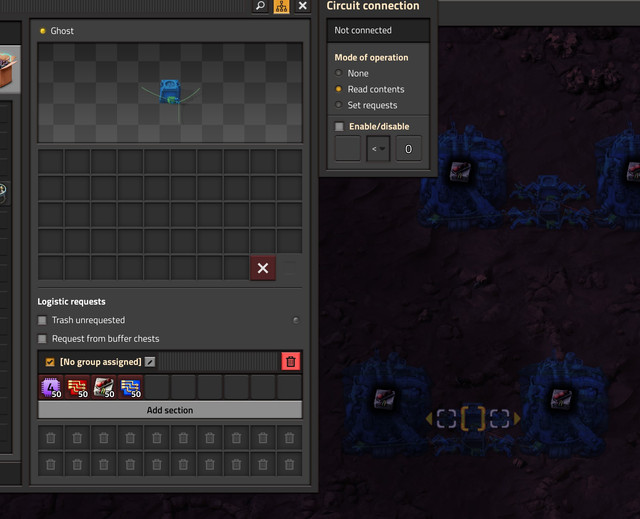Tick the Enable/disable circuit checkbox
Screen dimensions: 640x519
(339, 126)
